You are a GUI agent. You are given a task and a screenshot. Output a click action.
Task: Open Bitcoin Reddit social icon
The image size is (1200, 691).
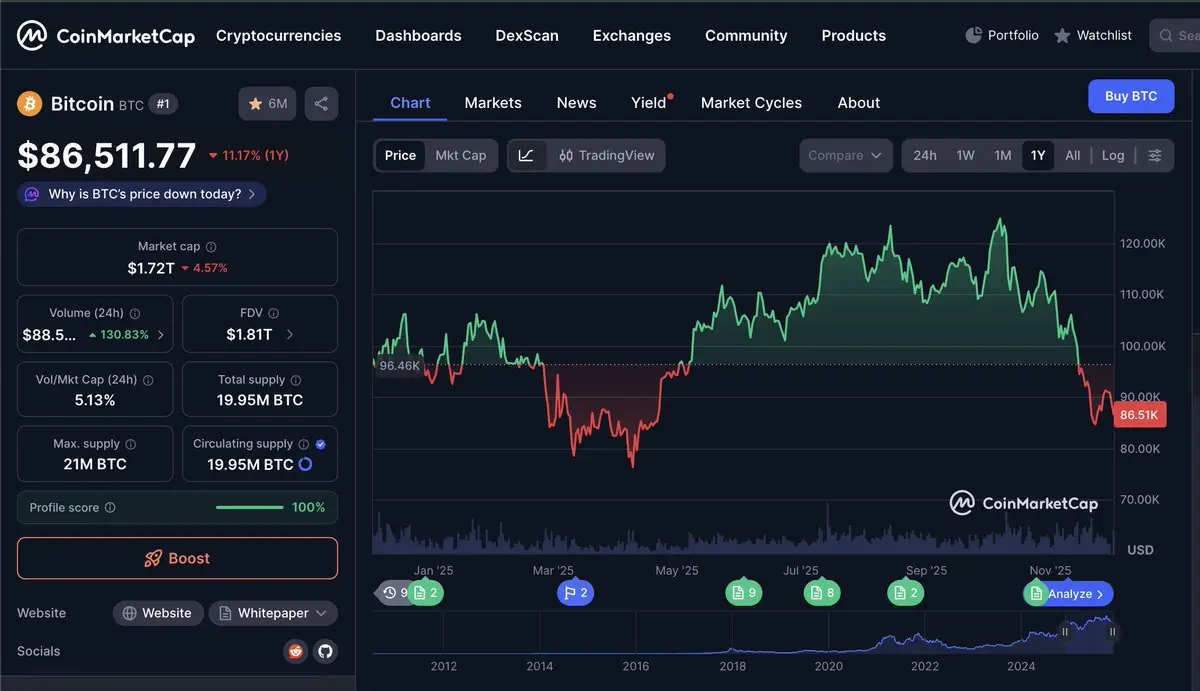tap(295, 651)
